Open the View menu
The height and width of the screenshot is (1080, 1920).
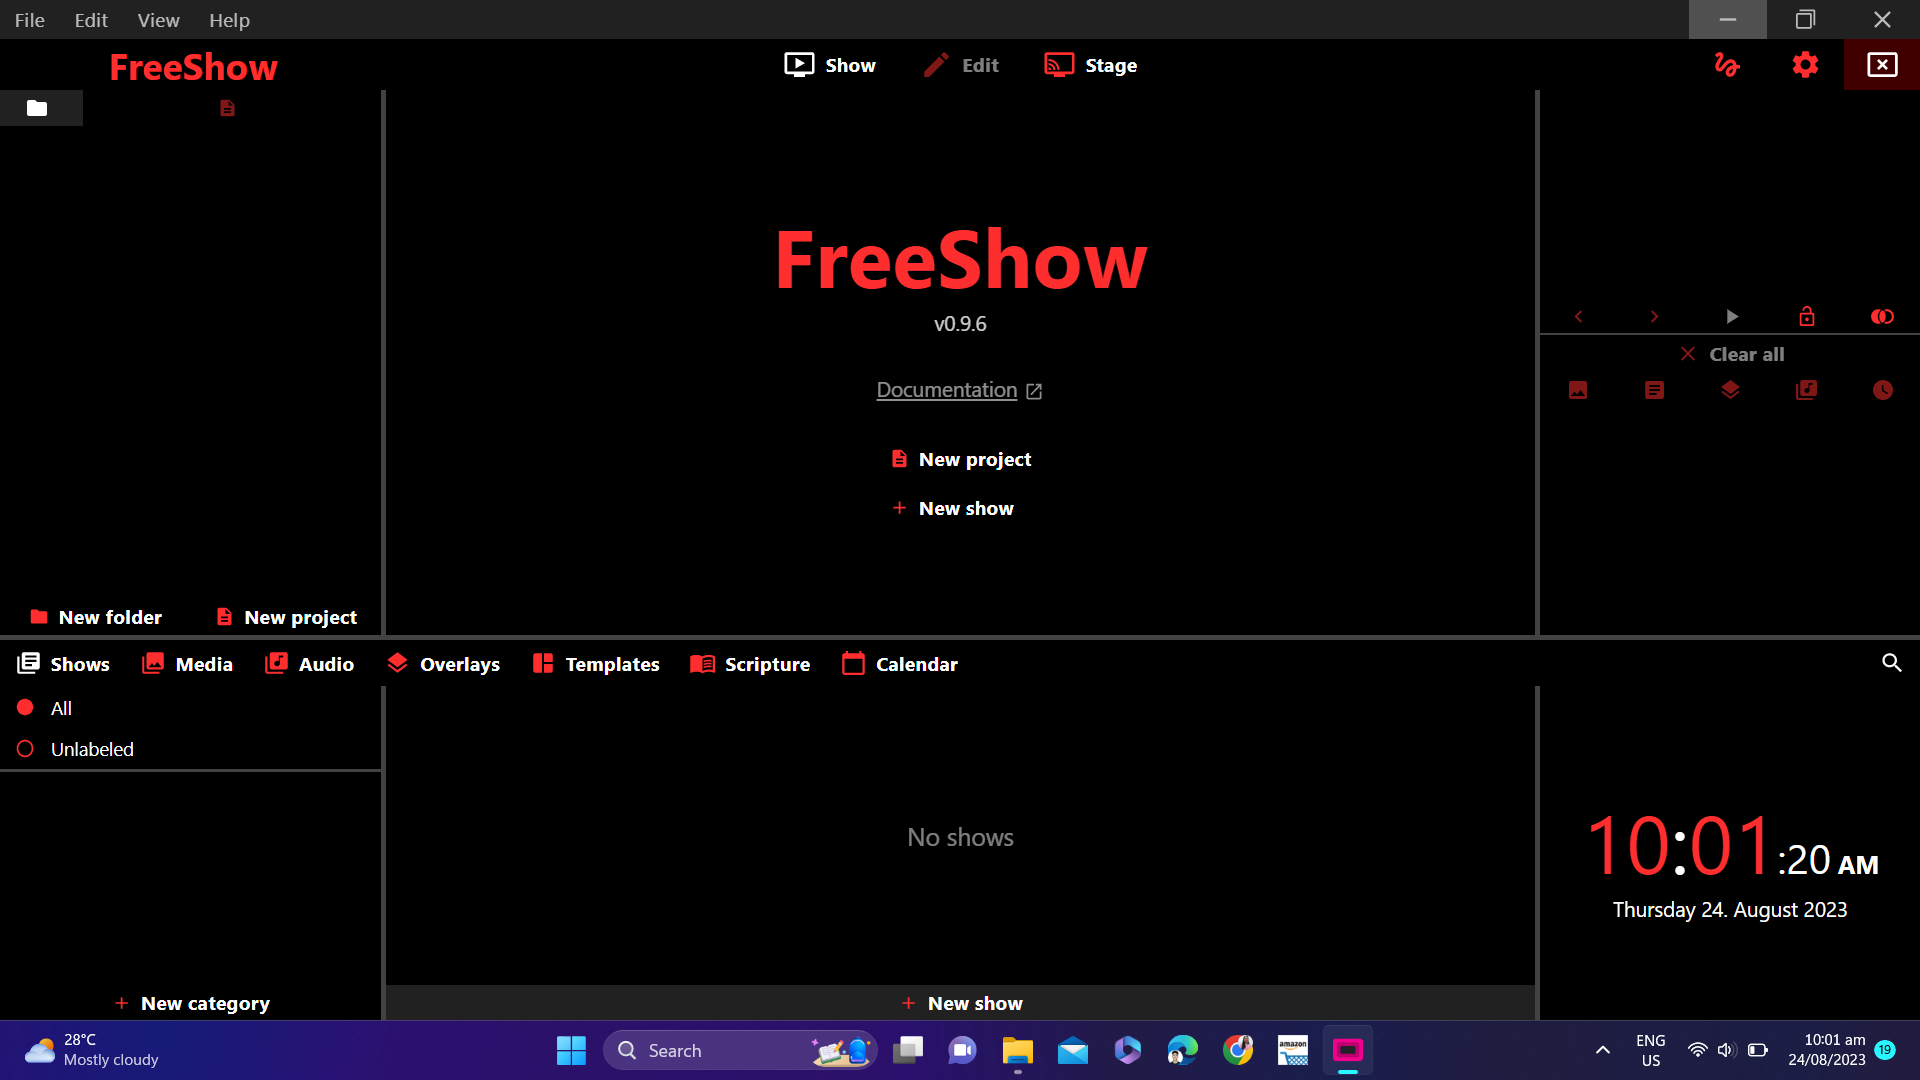point(158,20)
